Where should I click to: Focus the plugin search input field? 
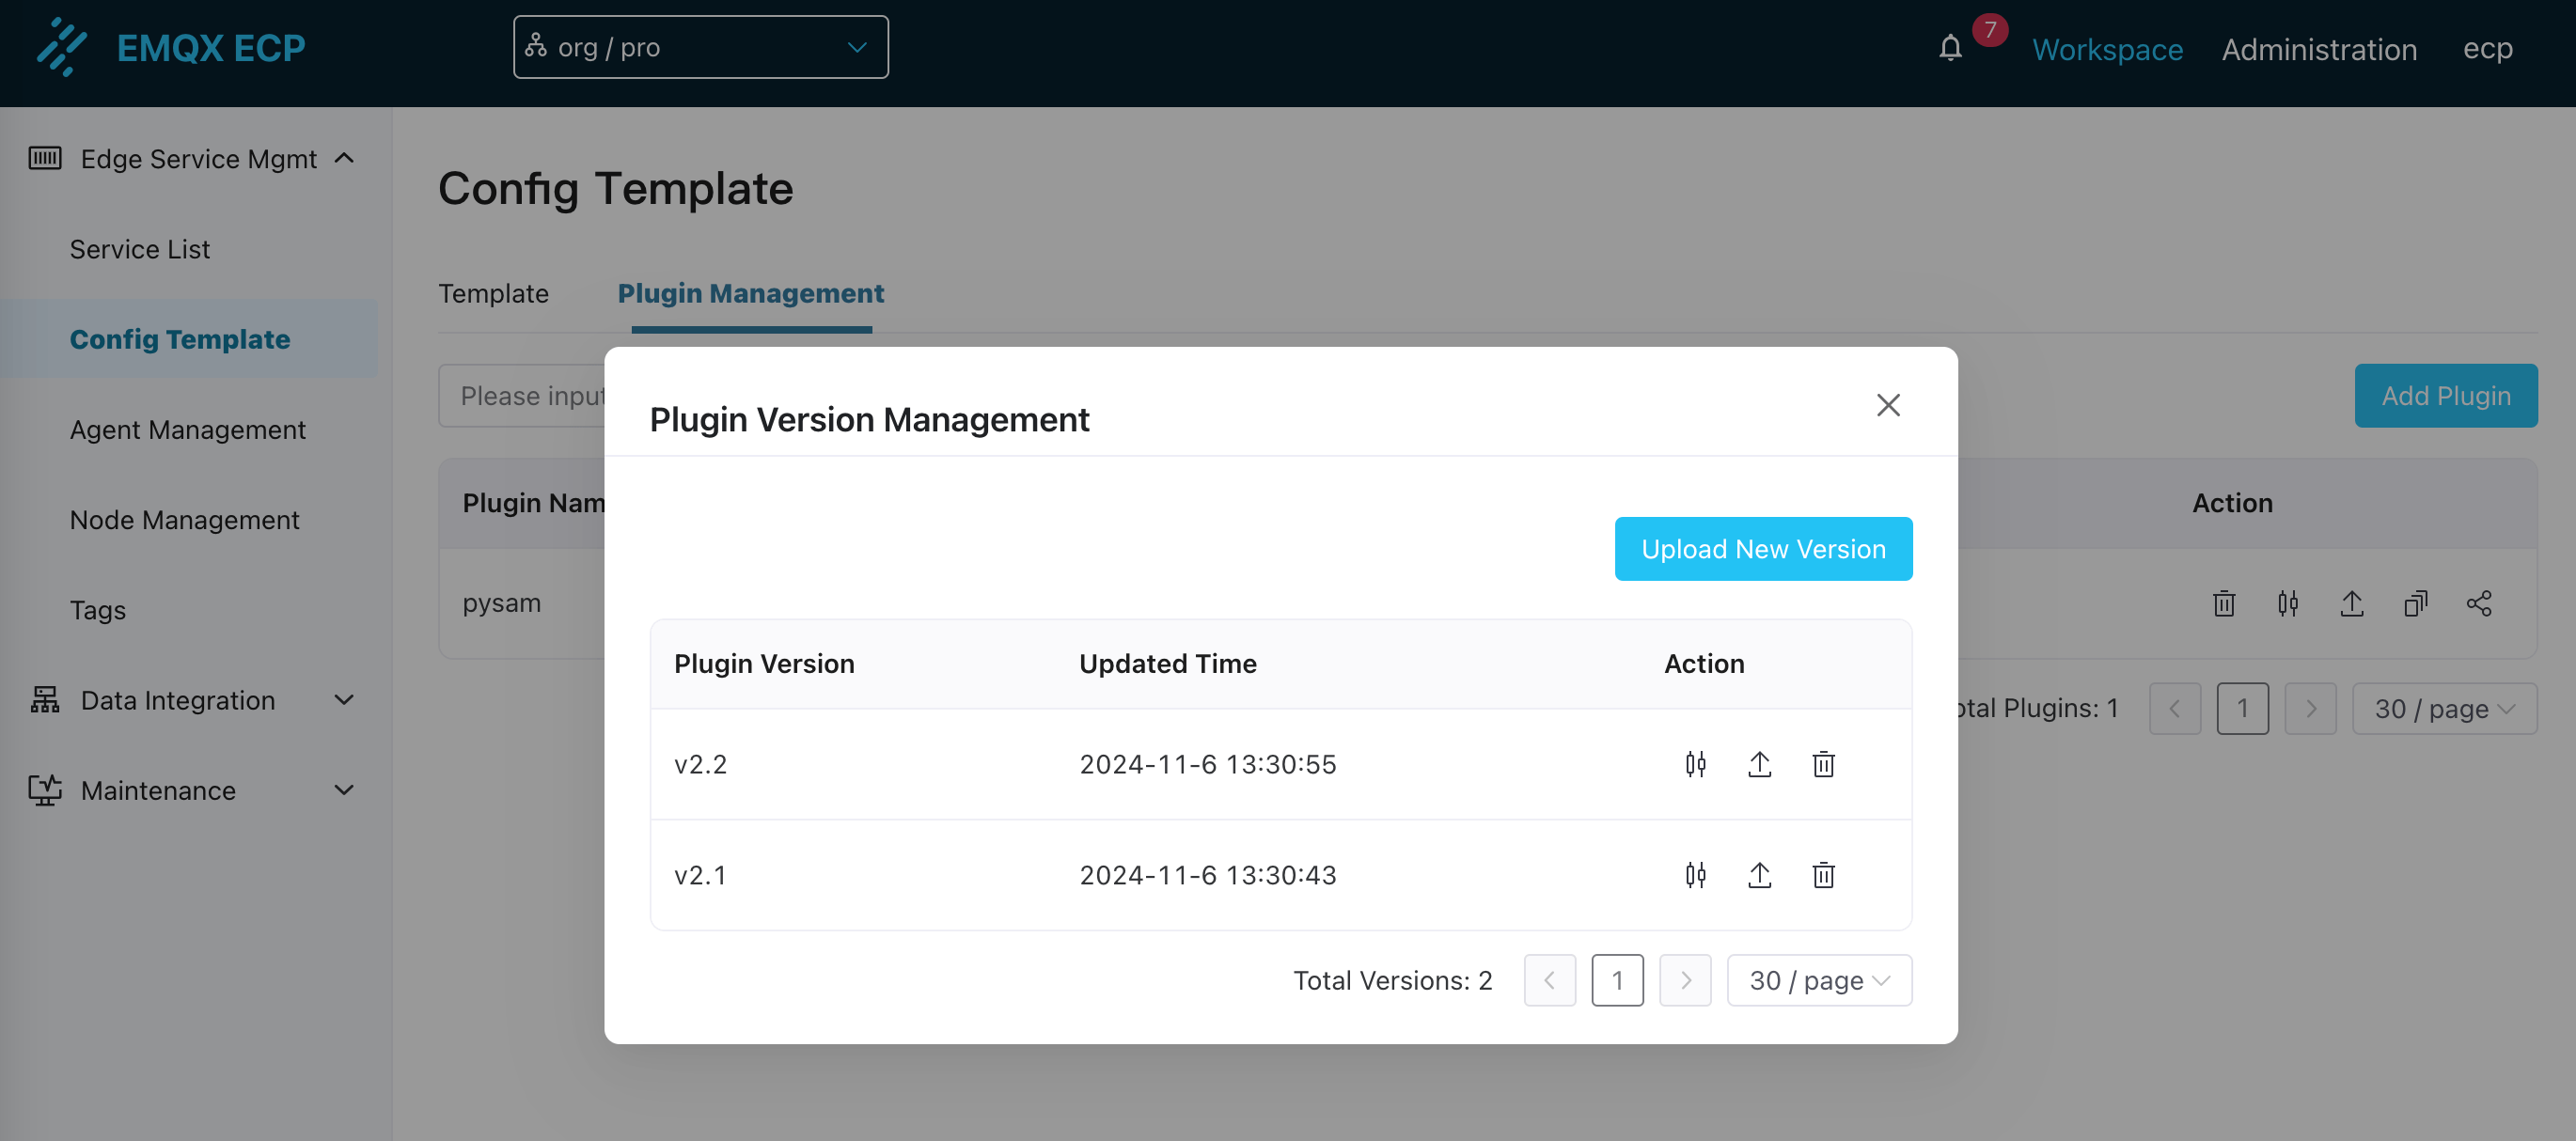(x=522, y=395)
